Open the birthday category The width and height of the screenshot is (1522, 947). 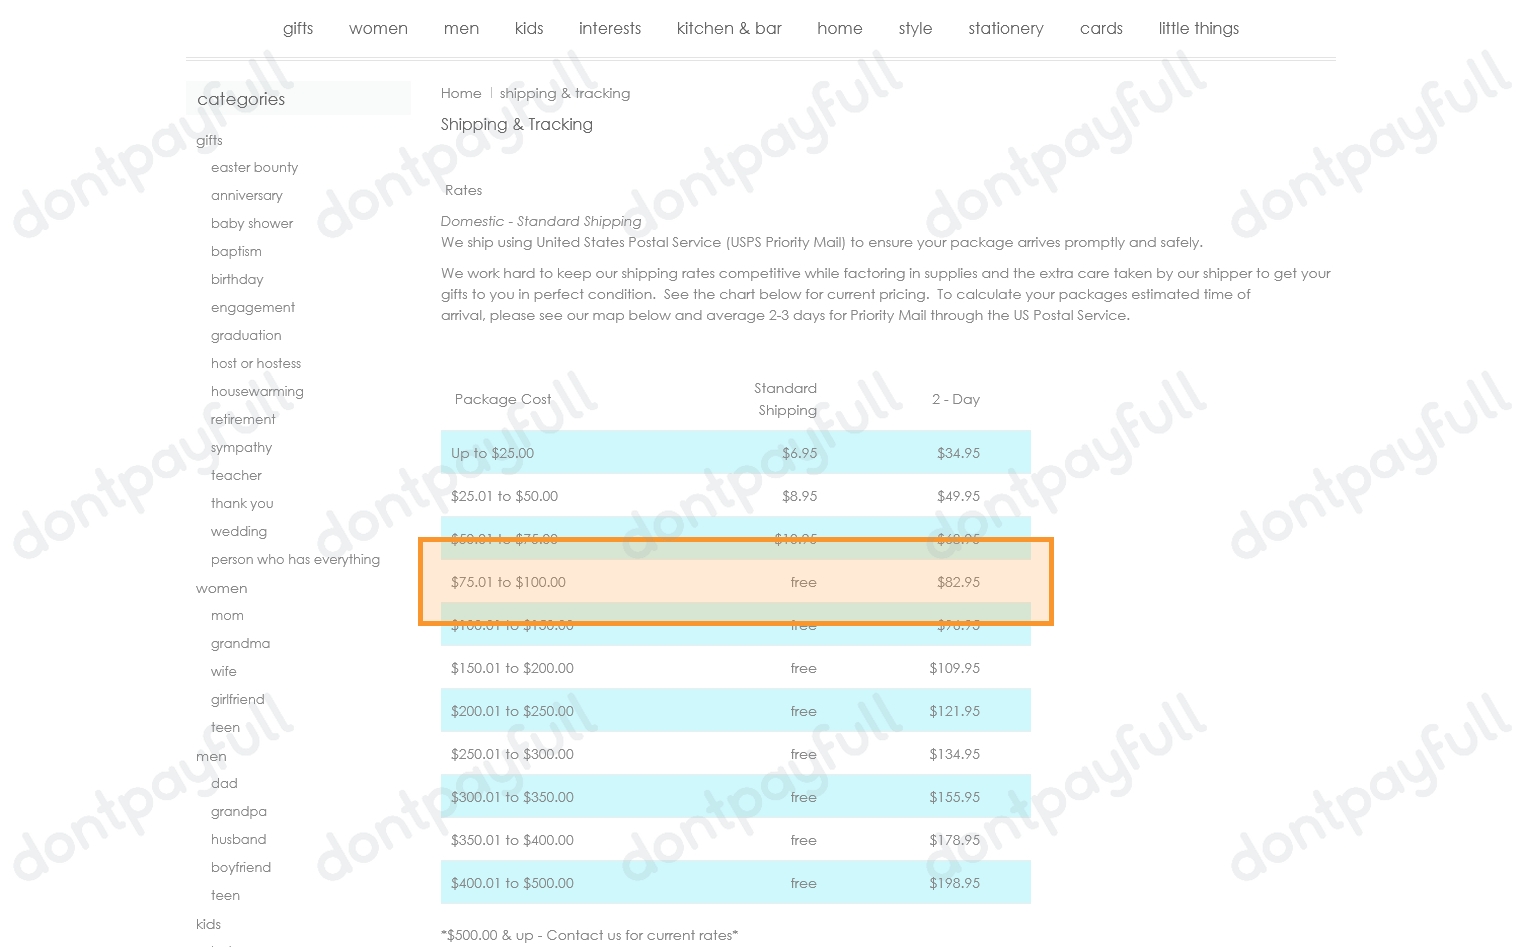pyautogui.click(x=237, y=280)
